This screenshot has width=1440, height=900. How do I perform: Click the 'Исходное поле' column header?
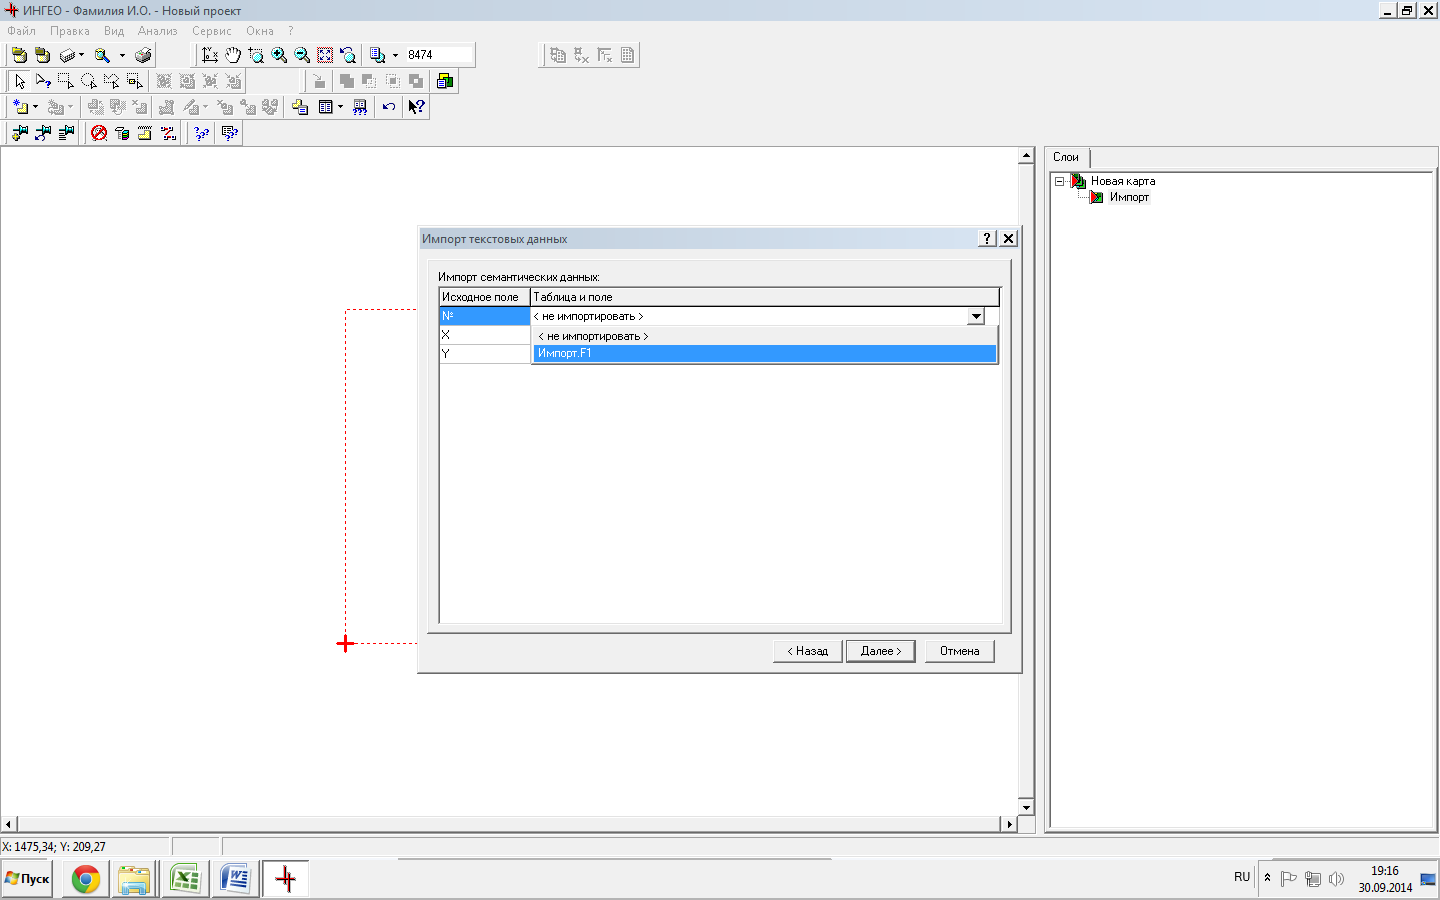[484, 297]
